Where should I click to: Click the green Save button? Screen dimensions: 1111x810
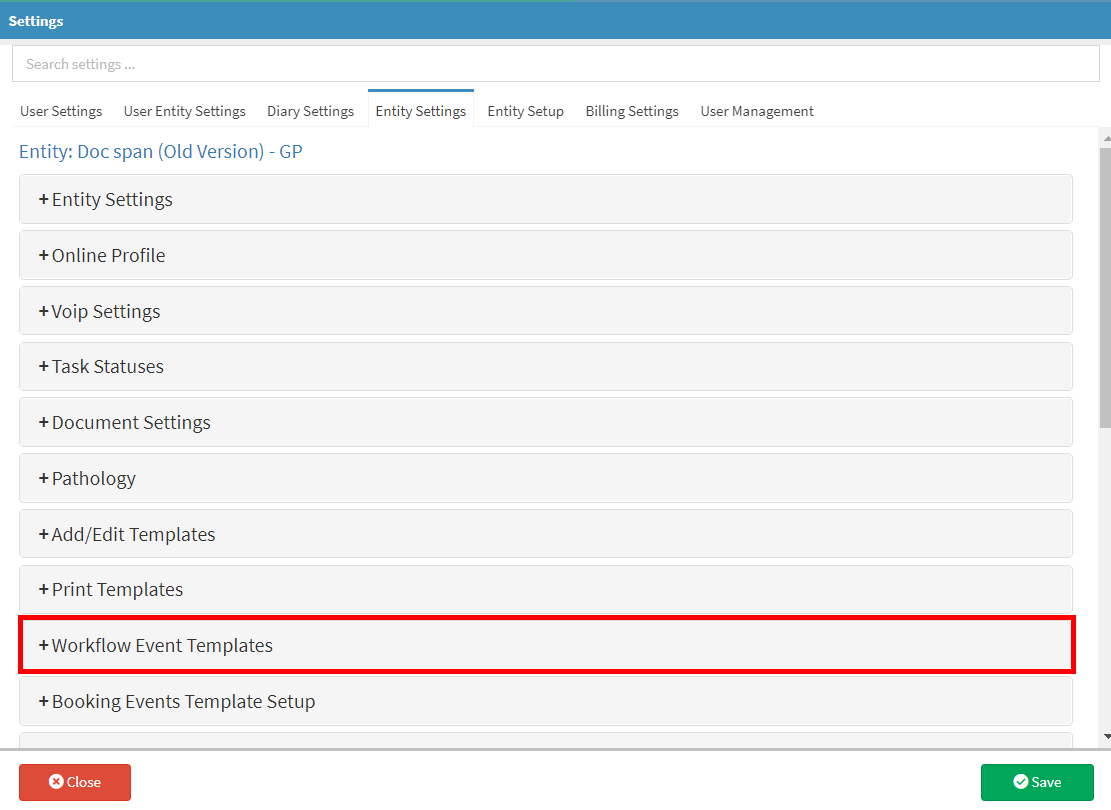[x=1037, y=782]
